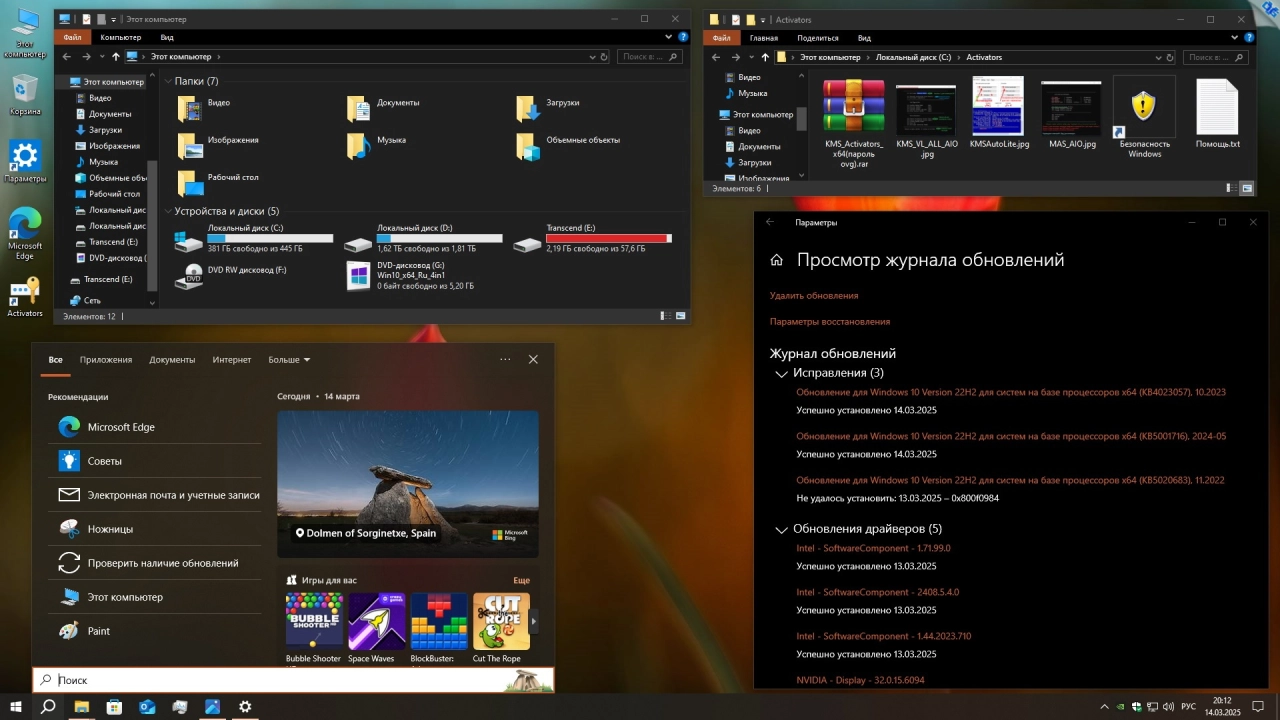This screenshot has width=1280, height=720.
Task: Open the Больше dropdown in search panel
Action: point(289,359)
